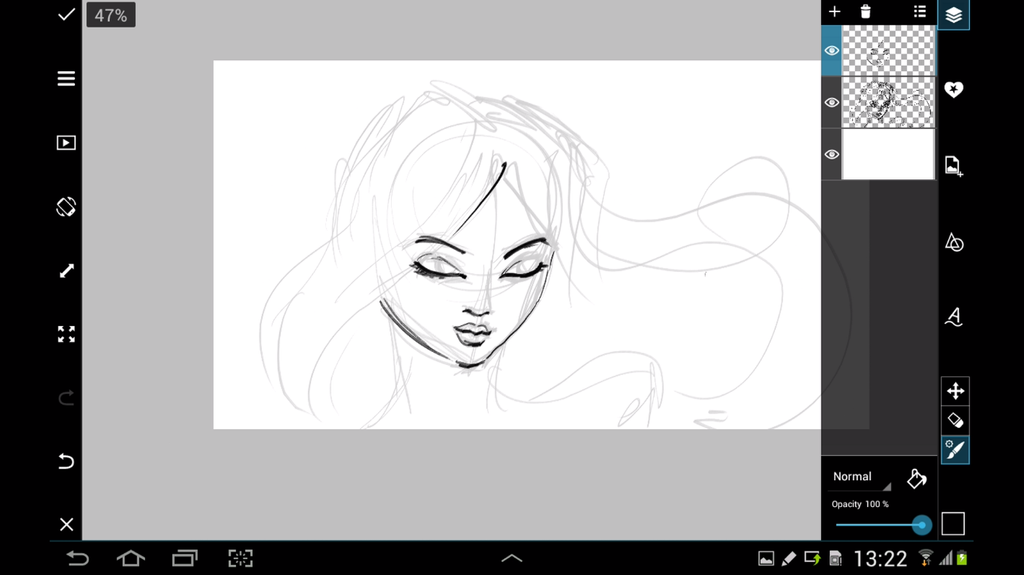Toggle fullscreen with the four-arrows icon

tap(66, 334)
